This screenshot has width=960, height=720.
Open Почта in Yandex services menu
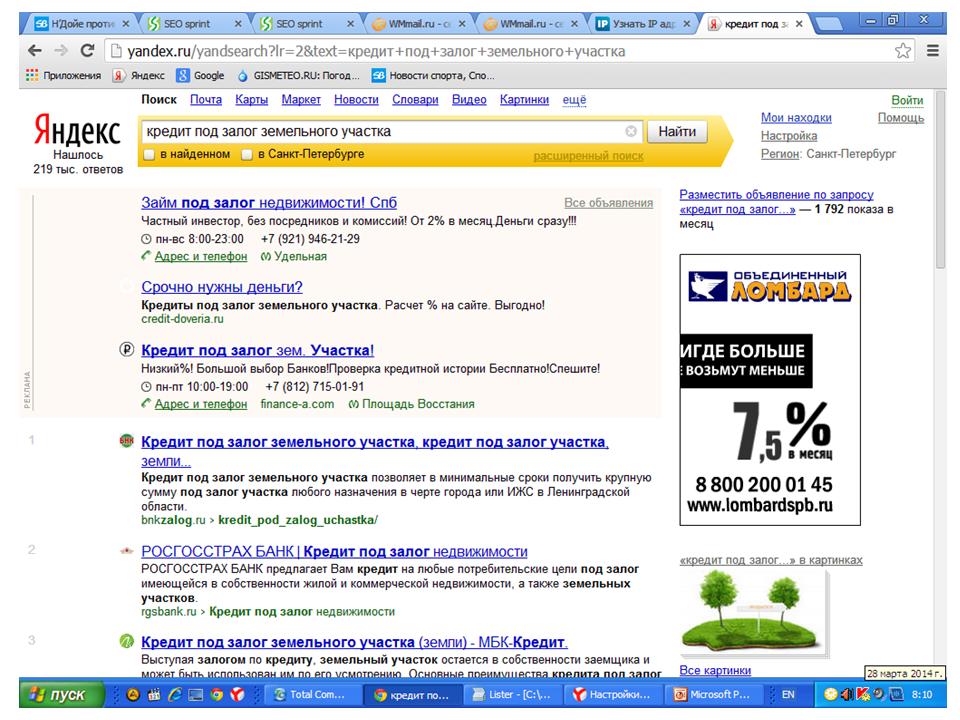tap(206, 100)
